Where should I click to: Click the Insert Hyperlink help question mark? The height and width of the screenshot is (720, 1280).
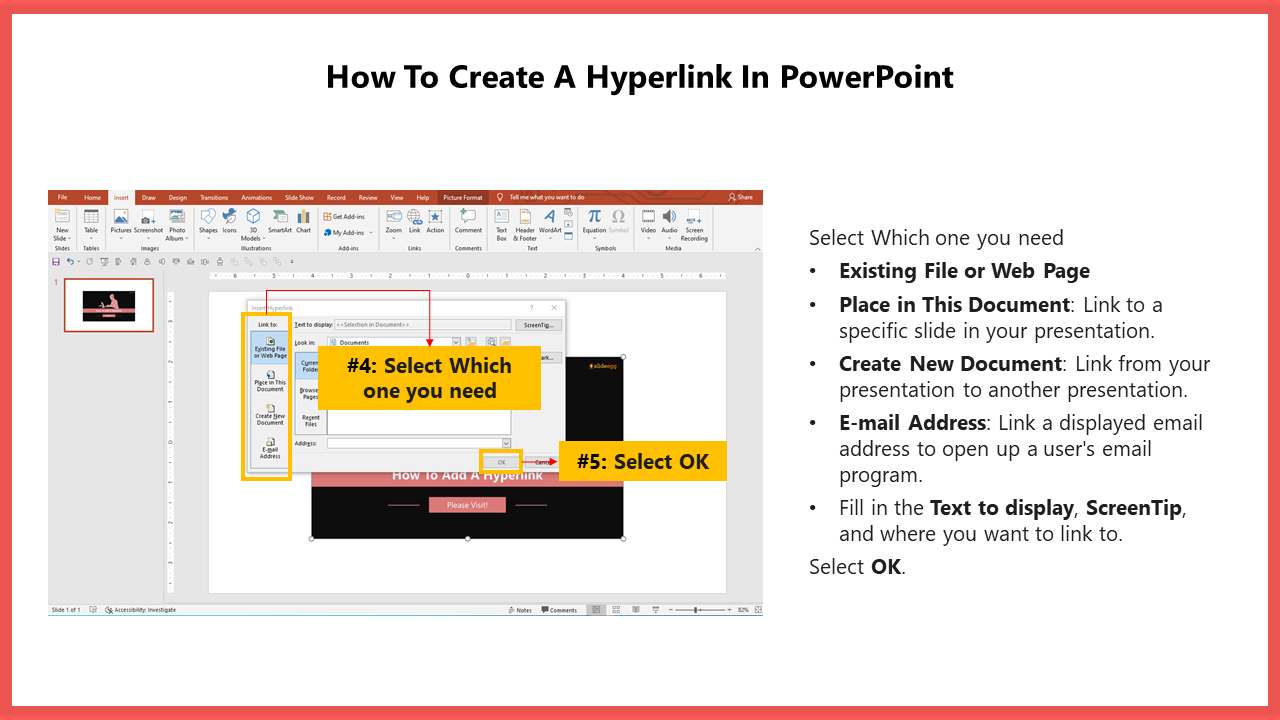tap(531, 308)
